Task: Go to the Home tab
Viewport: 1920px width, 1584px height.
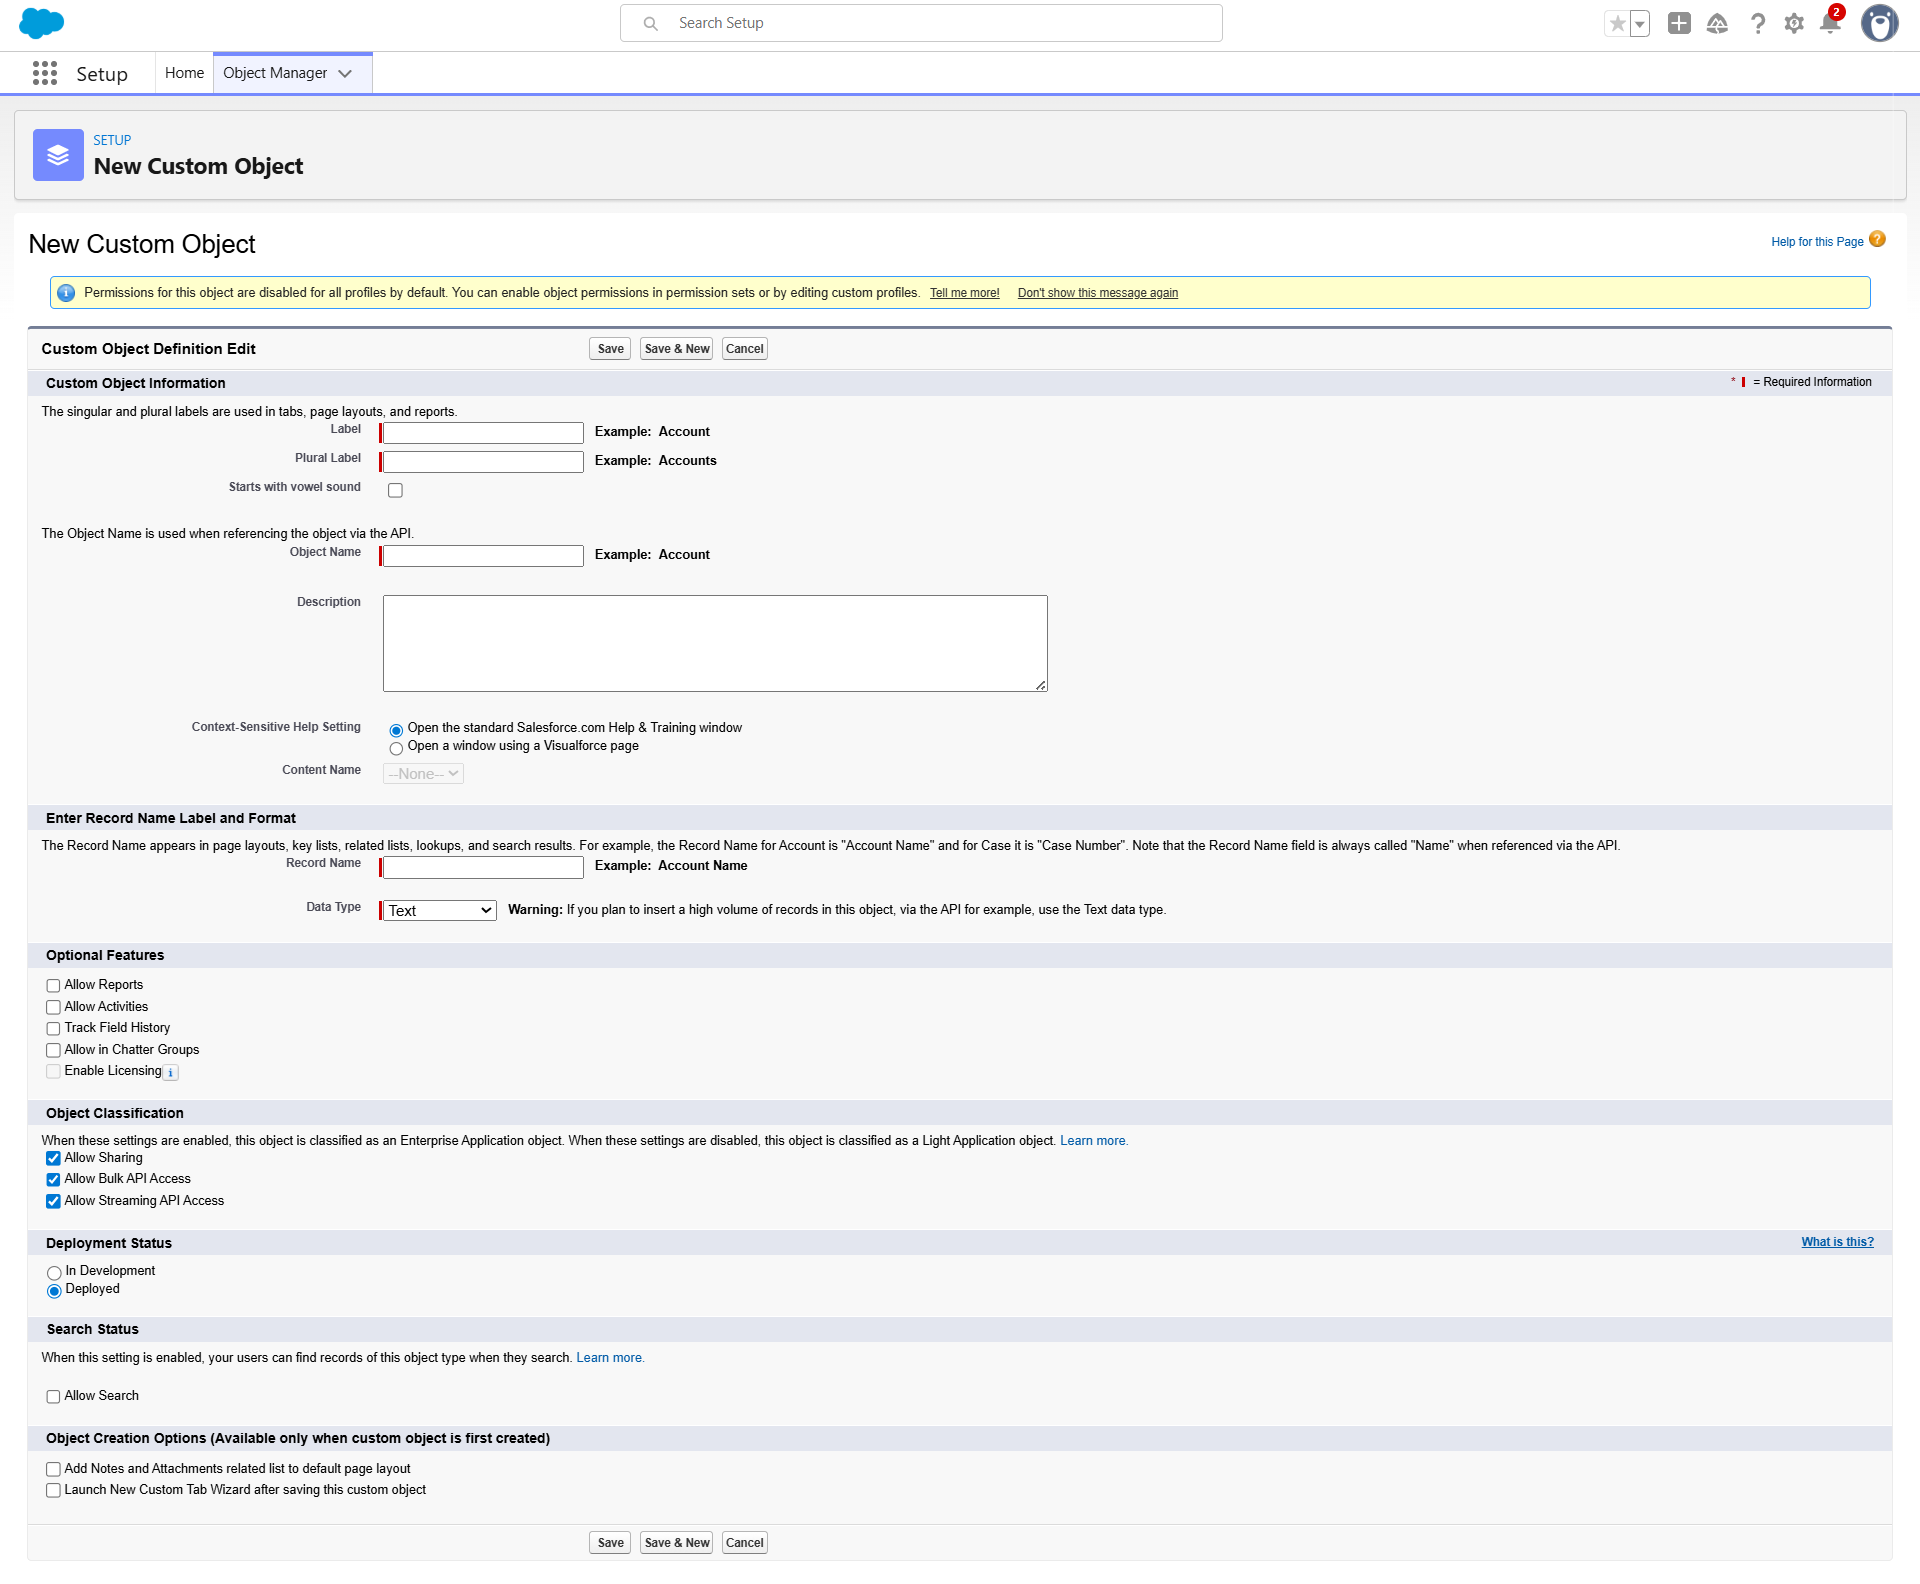Action: 184,73
